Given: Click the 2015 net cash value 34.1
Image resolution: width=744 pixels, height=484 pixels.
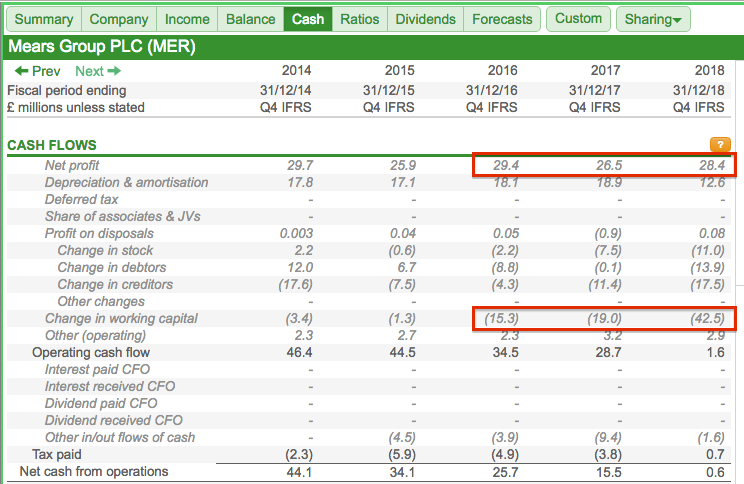Looking at the screenshot, I should click(x=402, y=472).
